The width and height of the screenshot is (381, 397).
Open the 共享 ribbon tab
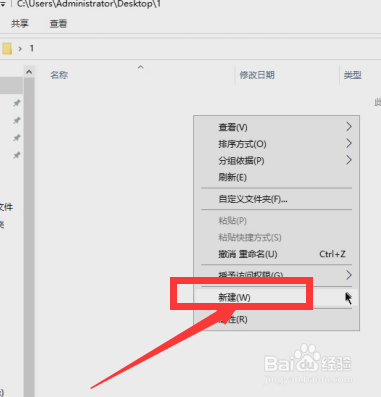tap(20, 24)
